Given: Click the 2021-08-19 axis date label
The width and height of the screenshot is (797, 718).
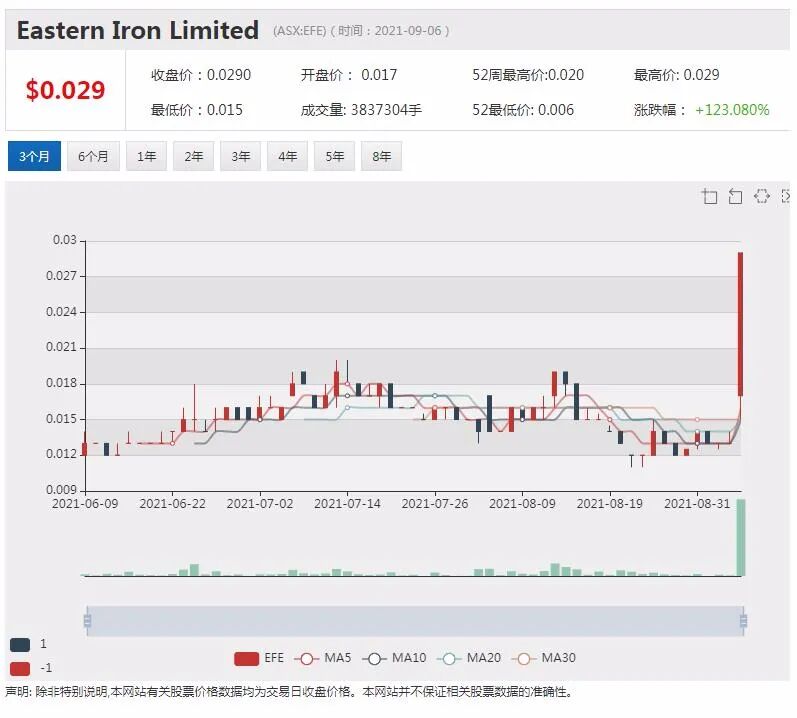Looking at the screenshot, I should [609, 504].
